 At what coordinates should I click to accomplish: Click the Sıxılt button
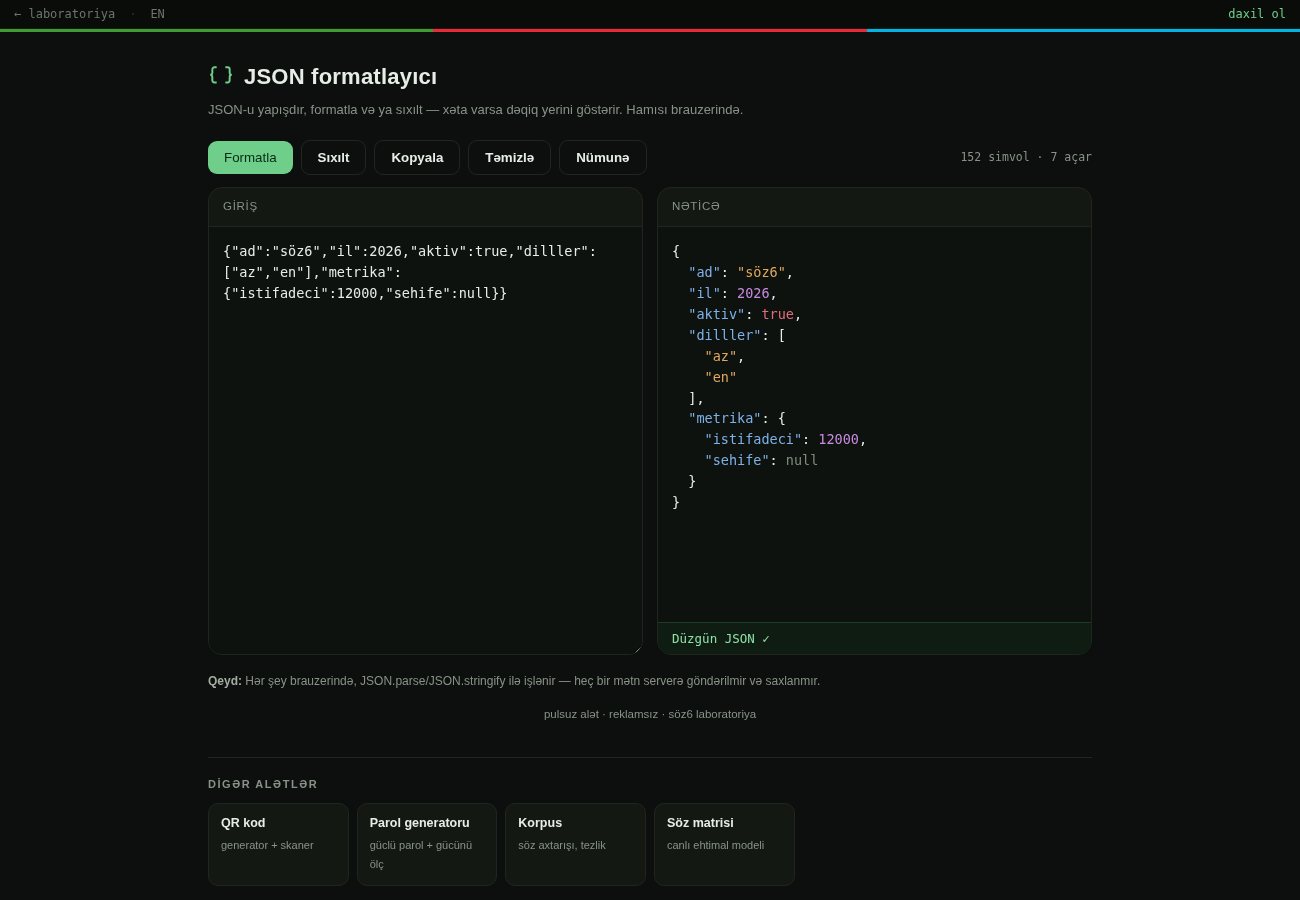(x=333, y=157)
